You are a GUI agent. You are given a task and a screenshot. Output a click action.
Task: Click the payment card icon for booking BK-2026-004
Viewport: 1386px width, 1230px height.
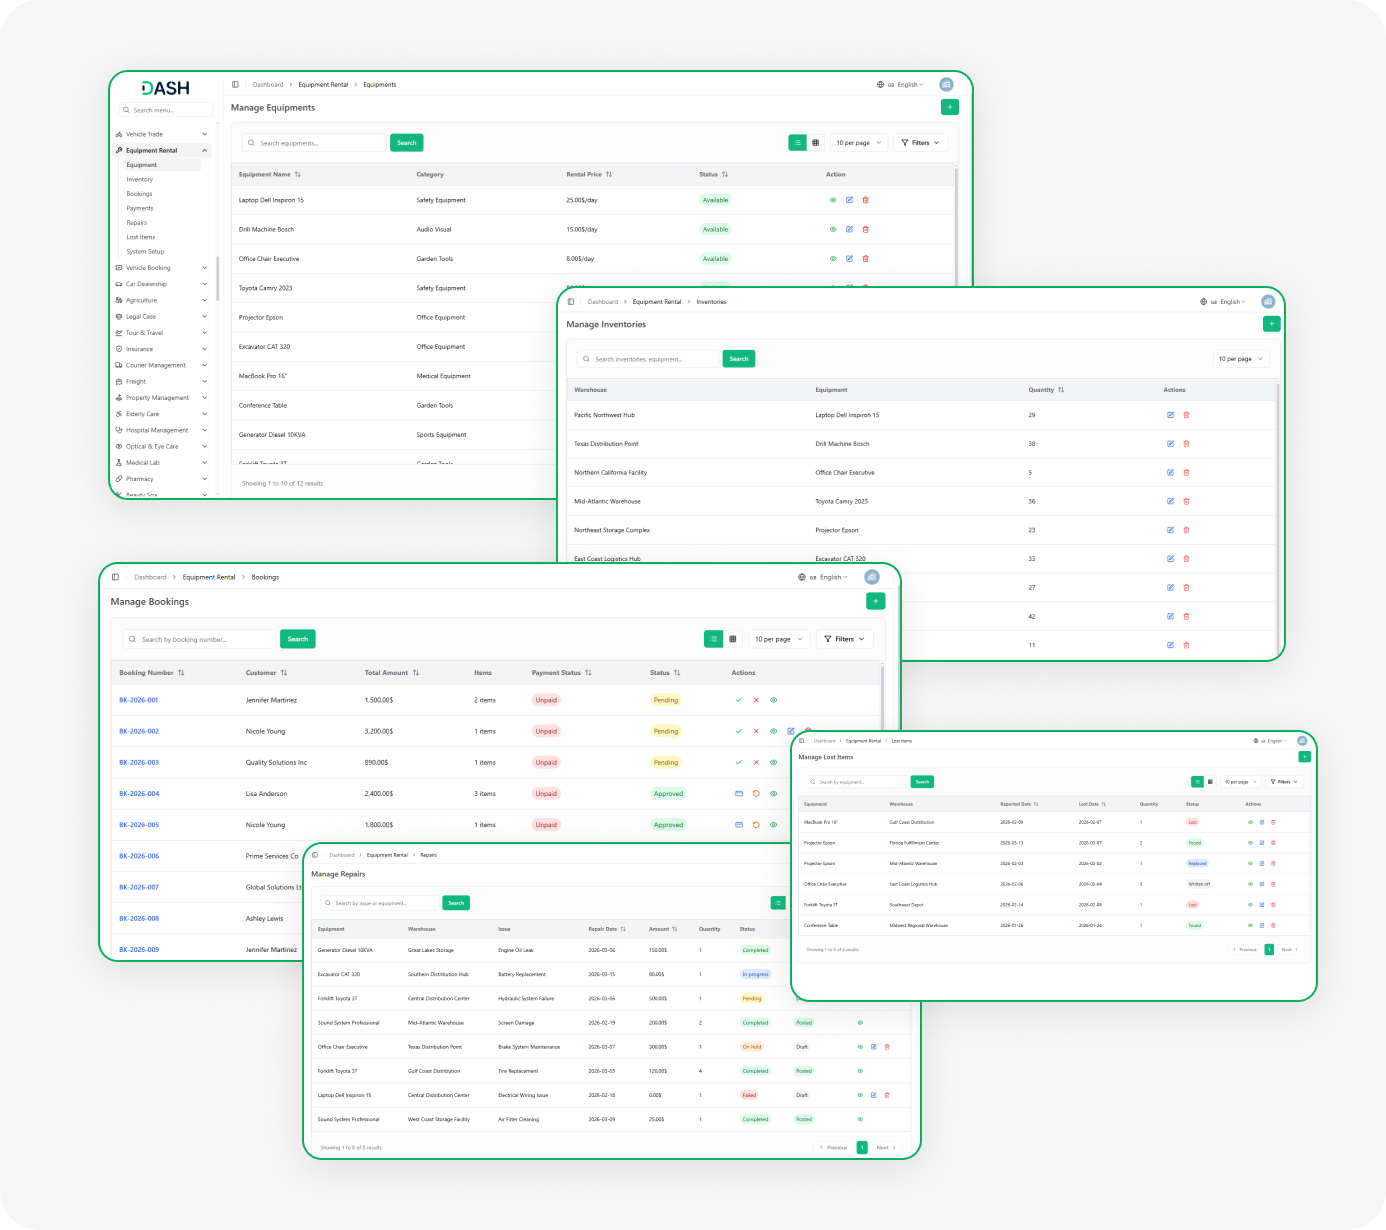(x=739, y=794)
